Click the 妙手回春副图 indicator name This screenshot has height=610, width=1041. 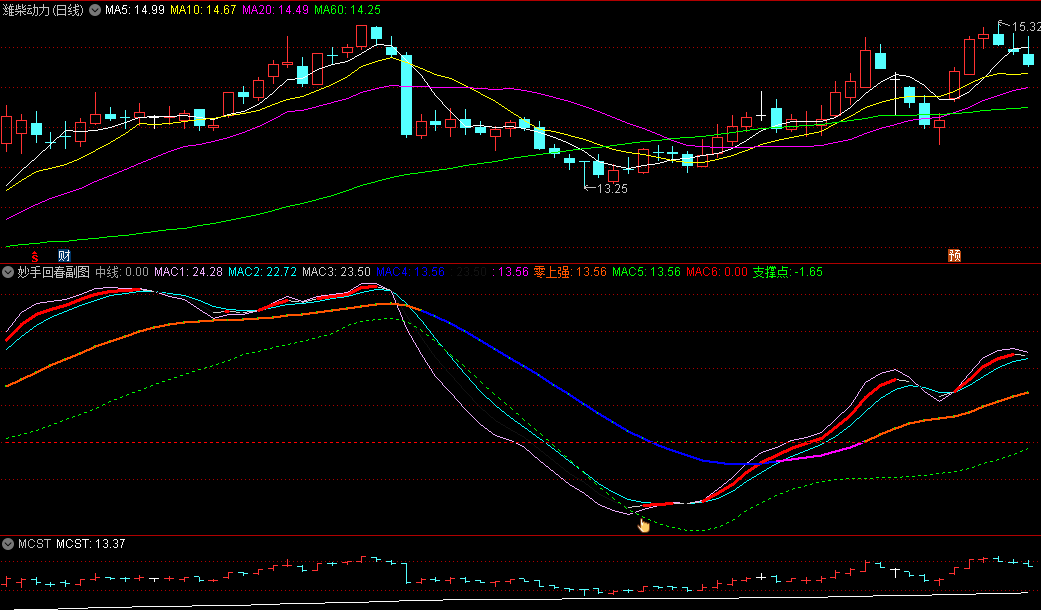pos(53,272)
